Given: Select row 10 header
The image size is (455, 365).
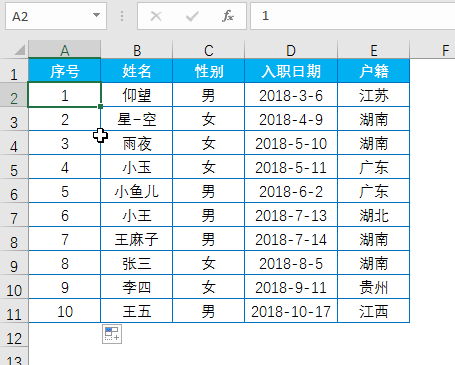Looking at the screenshot, I should 14,287.
